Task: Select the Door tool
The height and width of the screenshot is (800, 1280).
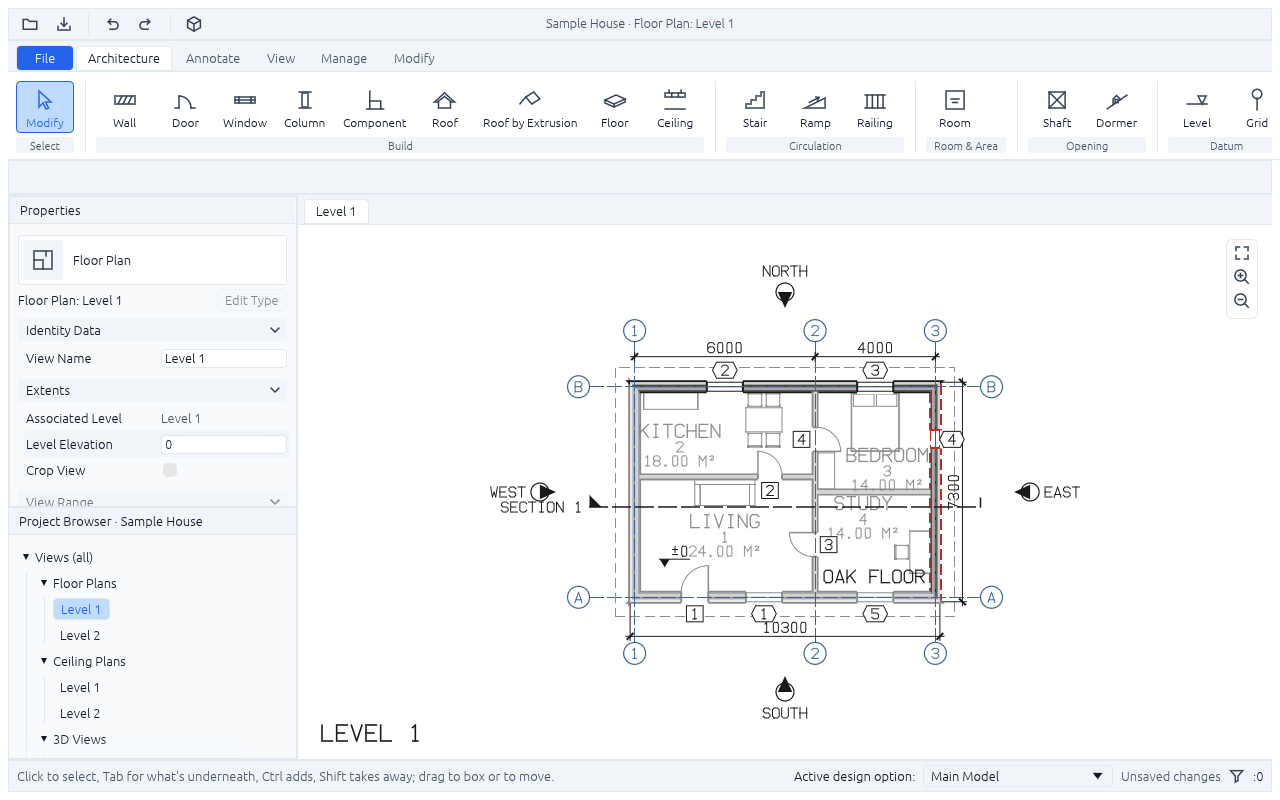Action: [185, 108]
